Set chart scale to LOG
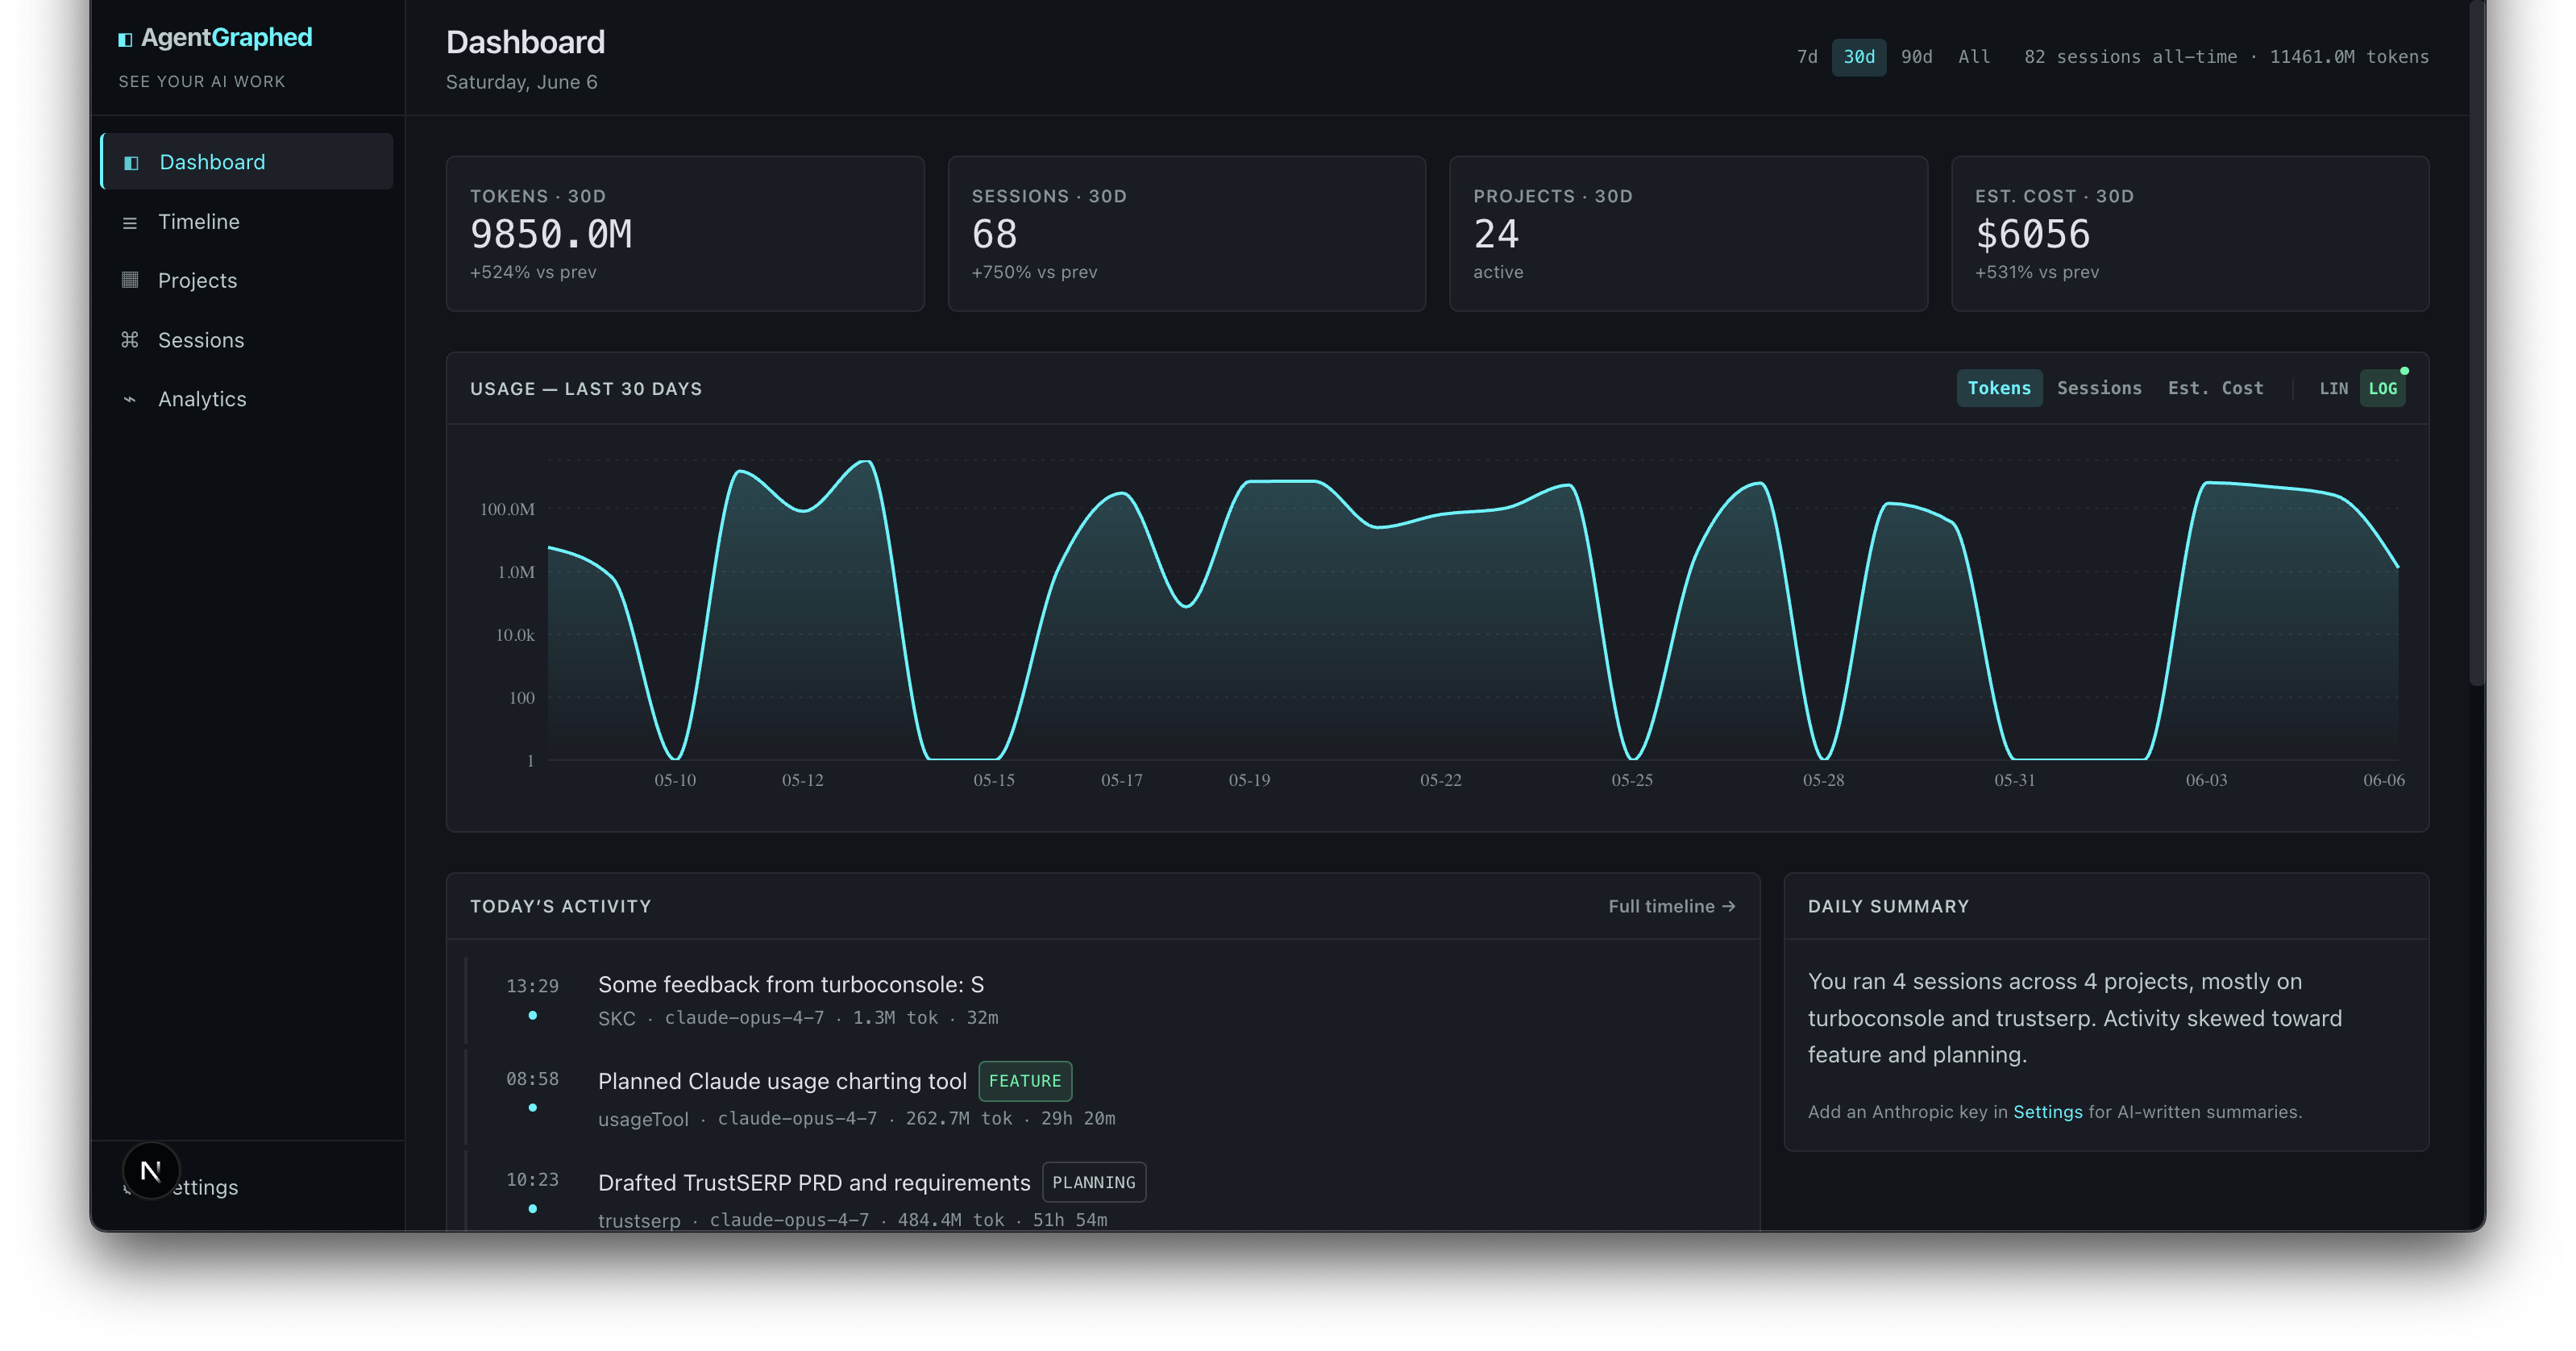2576x1351 pixels. point(2383,389)
